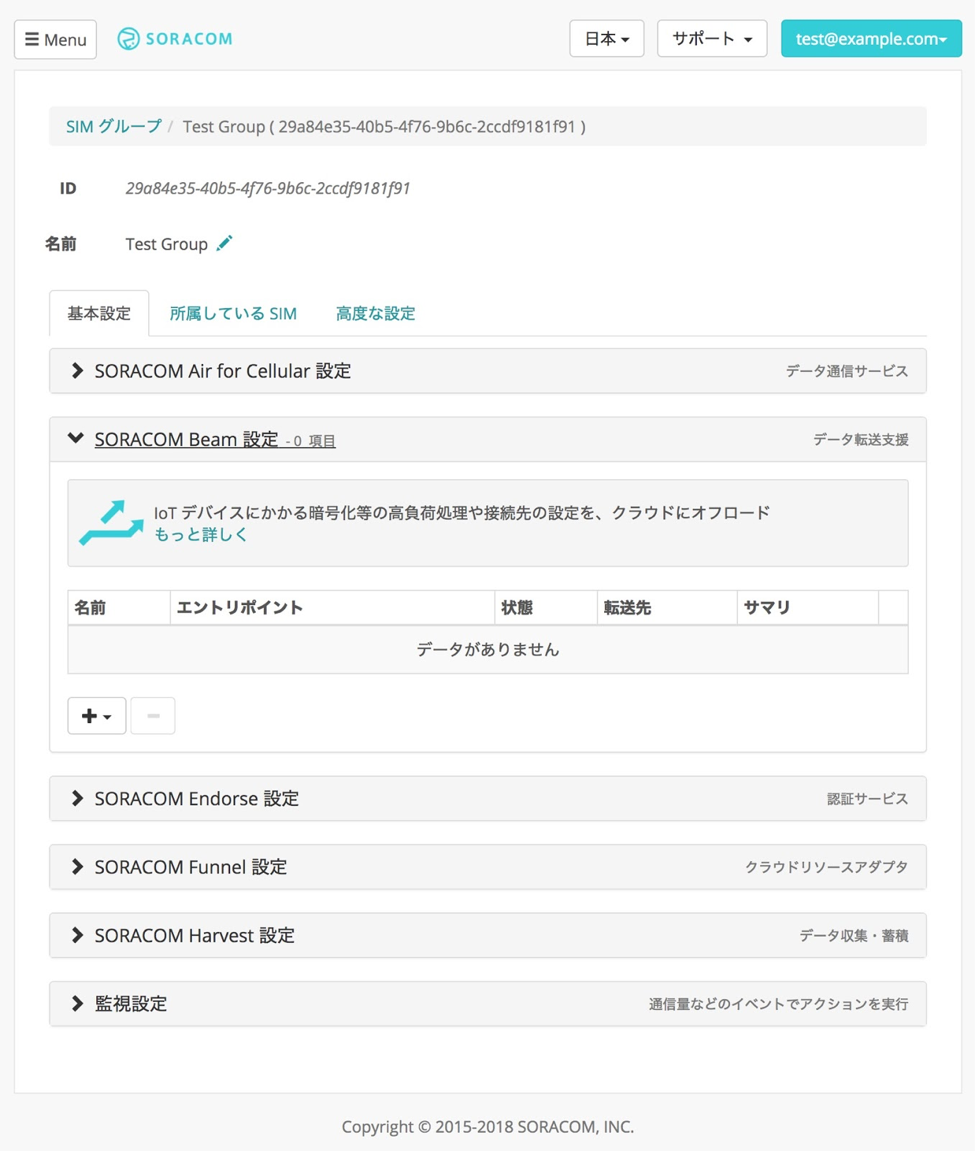Open the test@example.com account menu
The height and width of the screenshot is (1151, 975).
click(x=871, y=39)
